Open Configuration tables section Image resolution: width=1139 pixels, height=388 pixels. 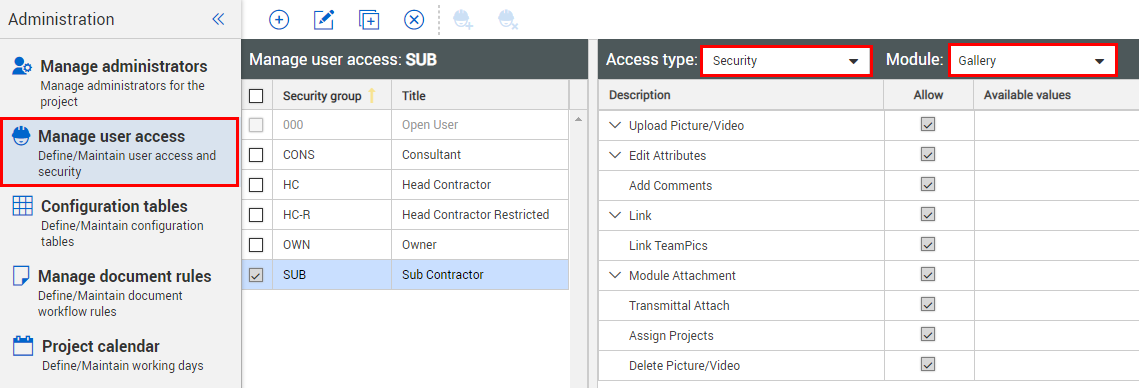pos(120,222)
